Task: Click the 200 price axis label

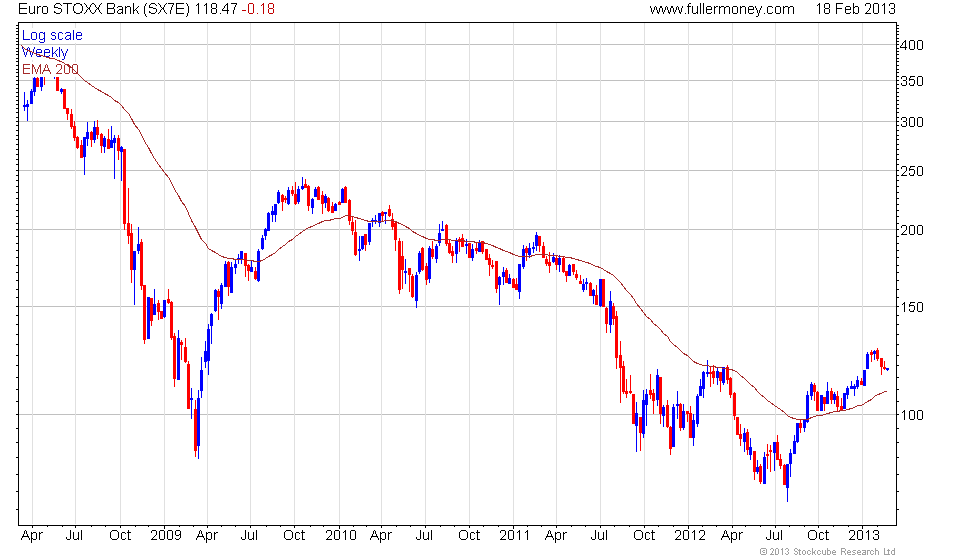Action: pyautogui.click(x=911, y=230)
